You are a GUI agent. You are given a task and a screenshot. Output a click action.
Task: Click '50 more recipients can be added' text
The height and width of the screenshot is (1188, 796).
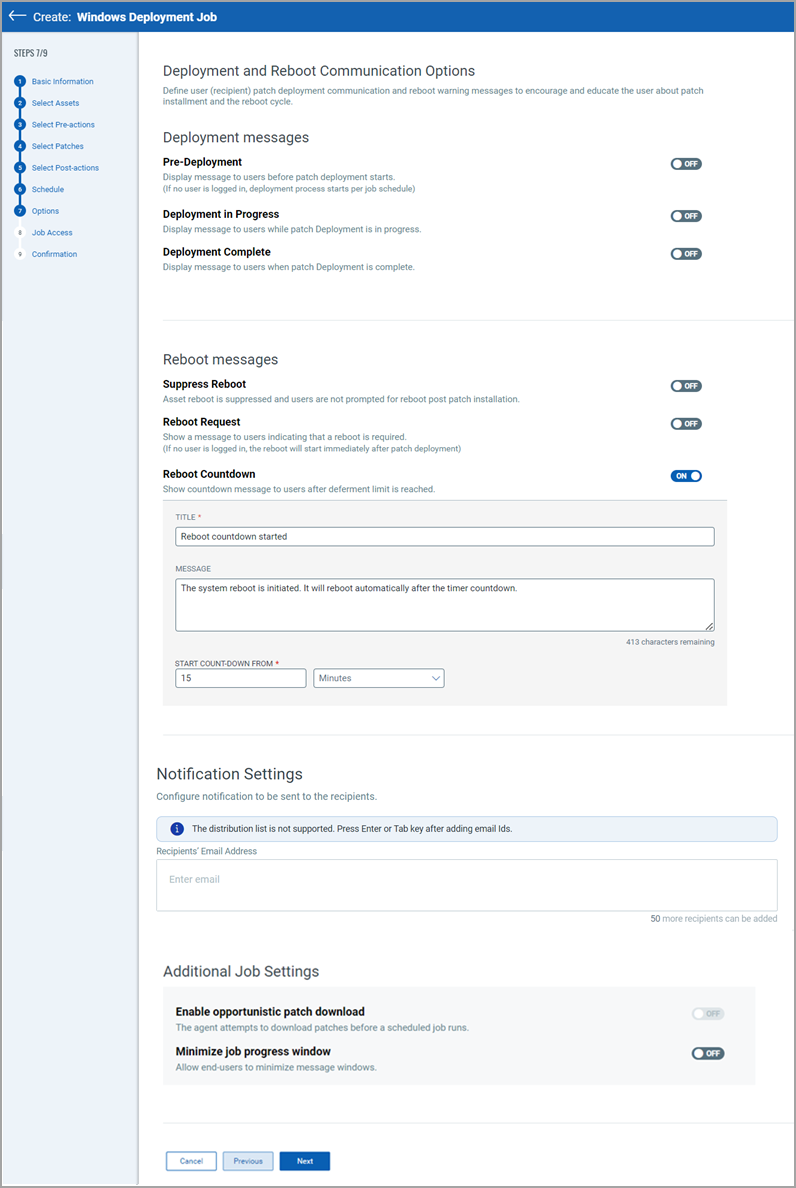point(713,918)
